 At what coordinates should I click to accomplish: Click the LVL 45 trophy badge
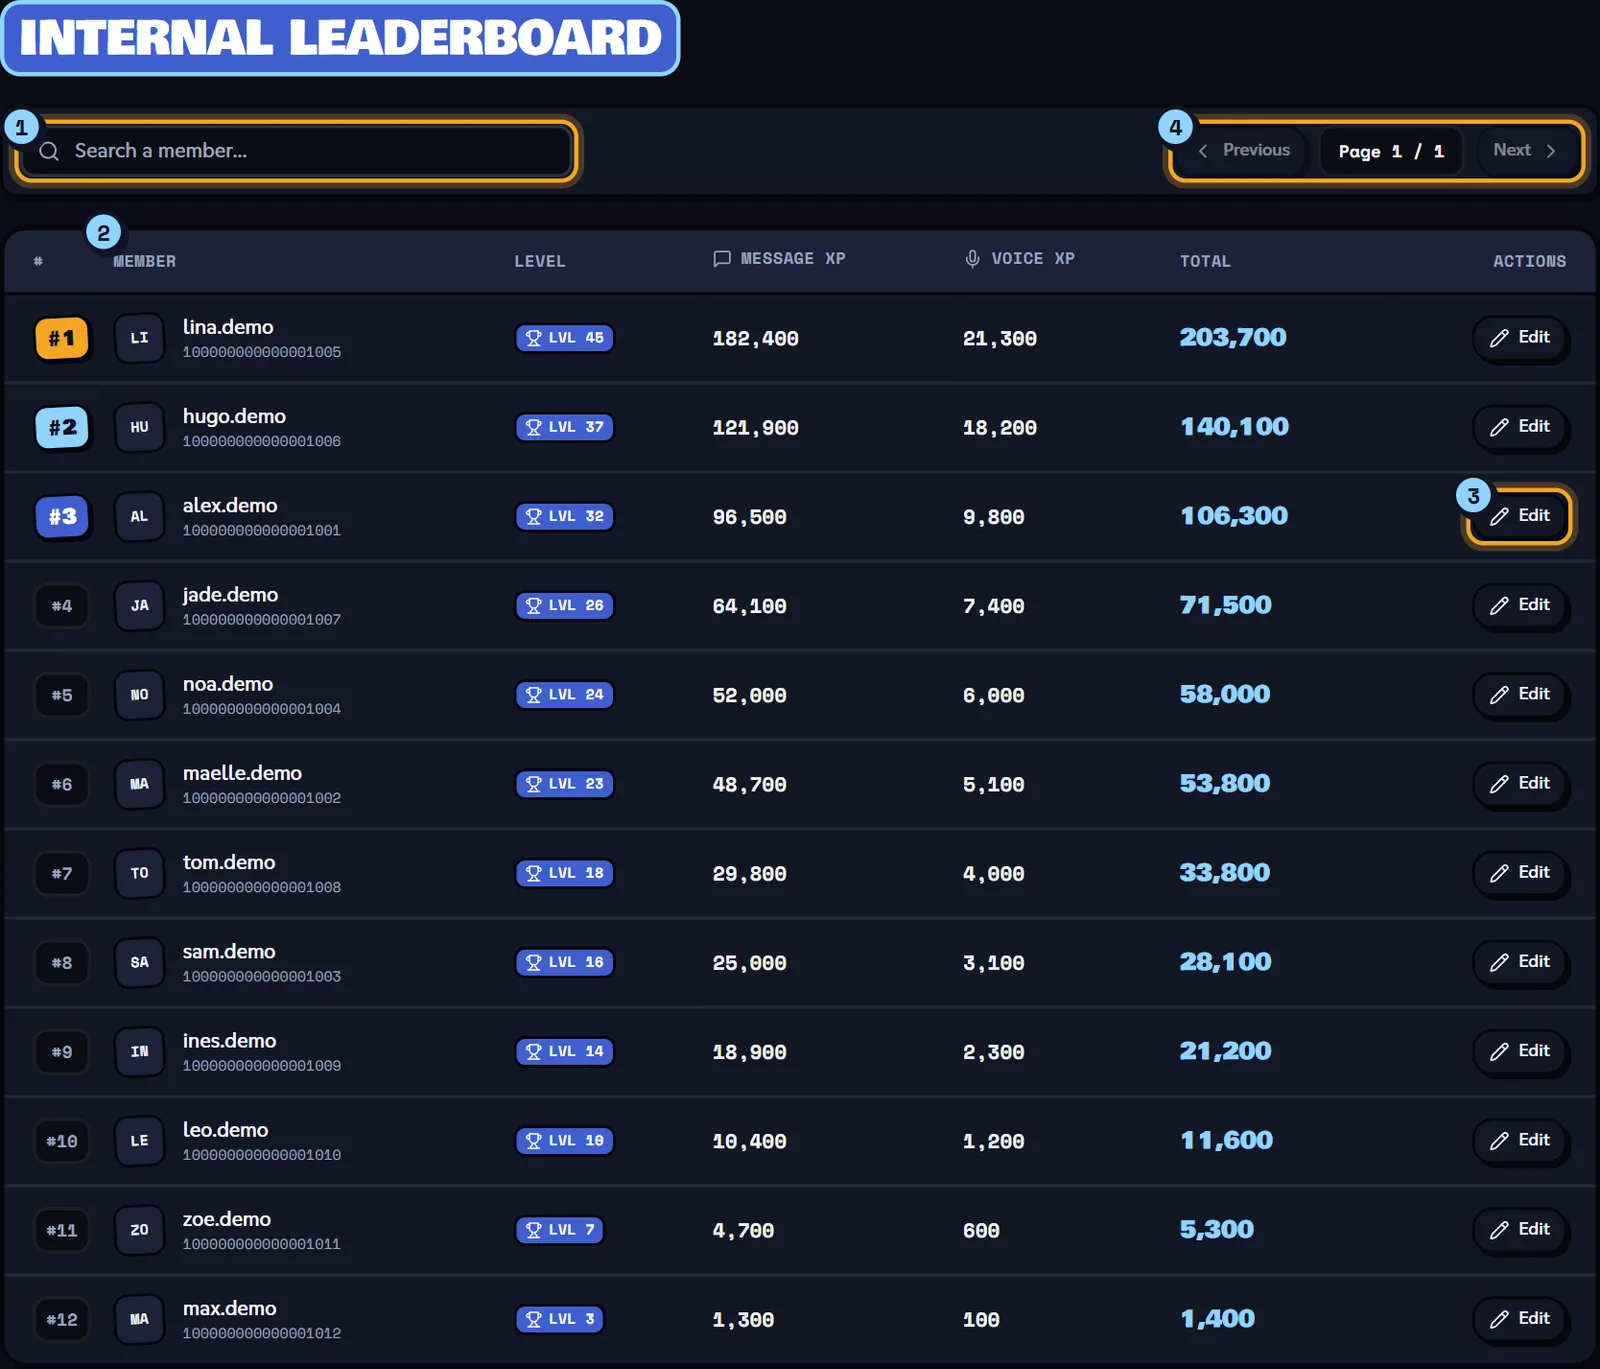pos(564,338)
